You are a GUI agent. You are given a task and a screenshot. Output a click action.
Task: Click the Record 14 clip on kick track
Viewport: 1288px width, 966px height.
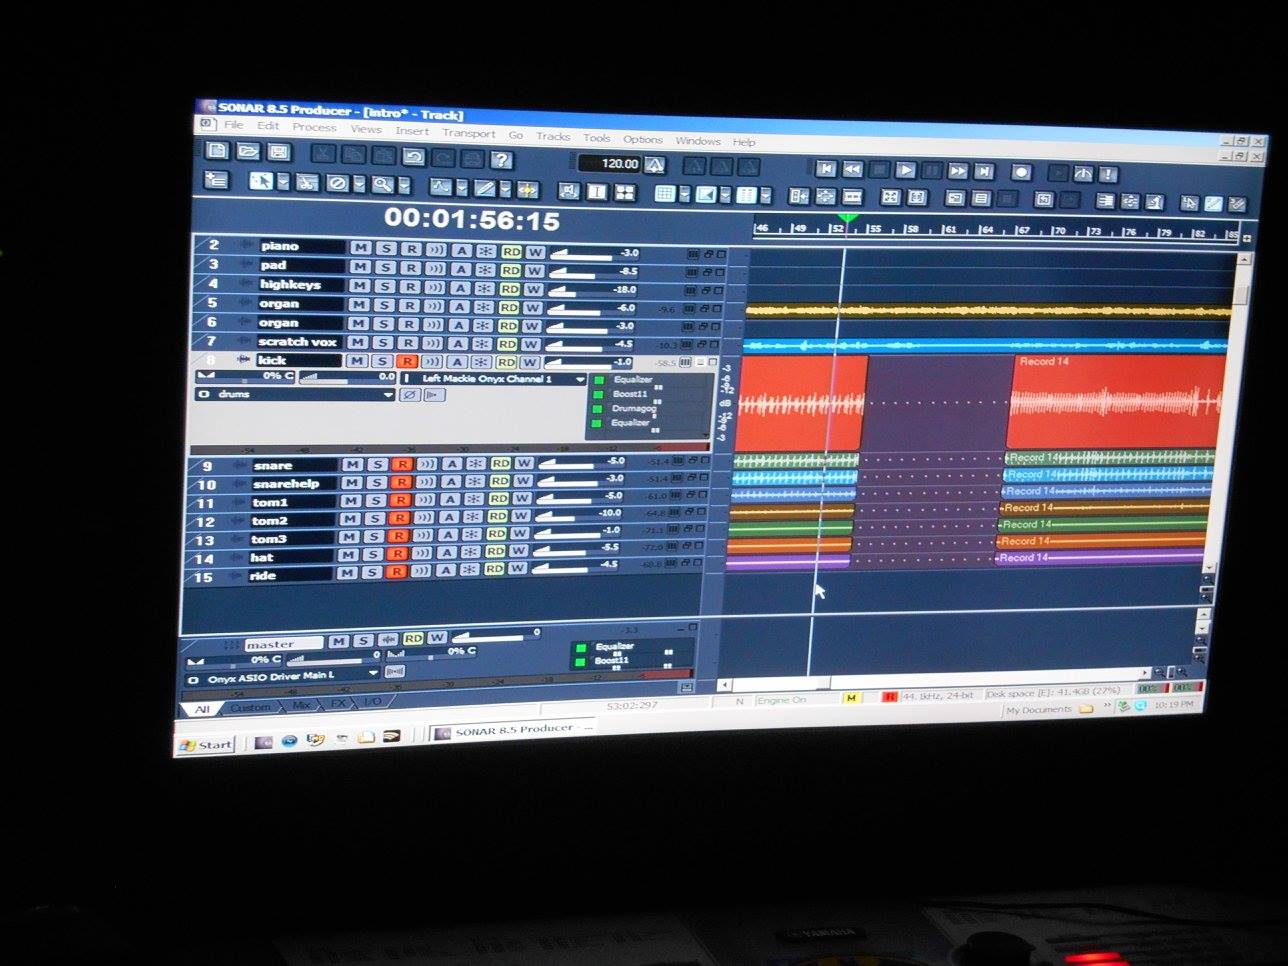[1115, 402]
